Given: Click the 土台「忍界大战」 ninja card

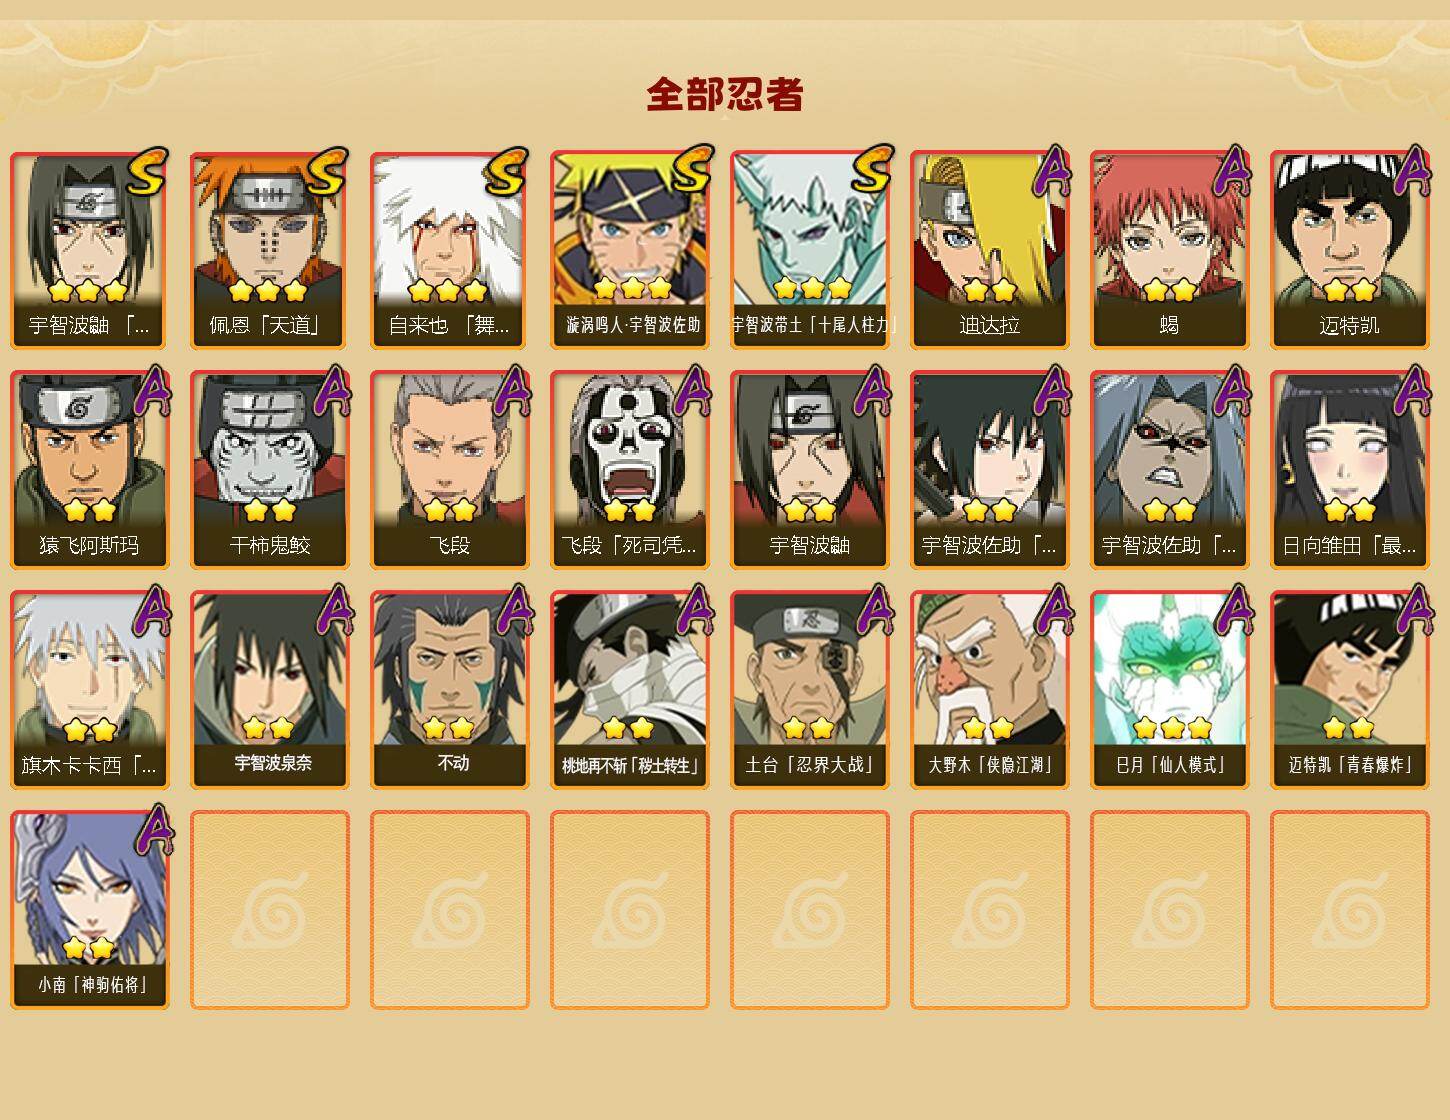Looking at the screenshot, I should pyautogui.click(x=810, y=690).
